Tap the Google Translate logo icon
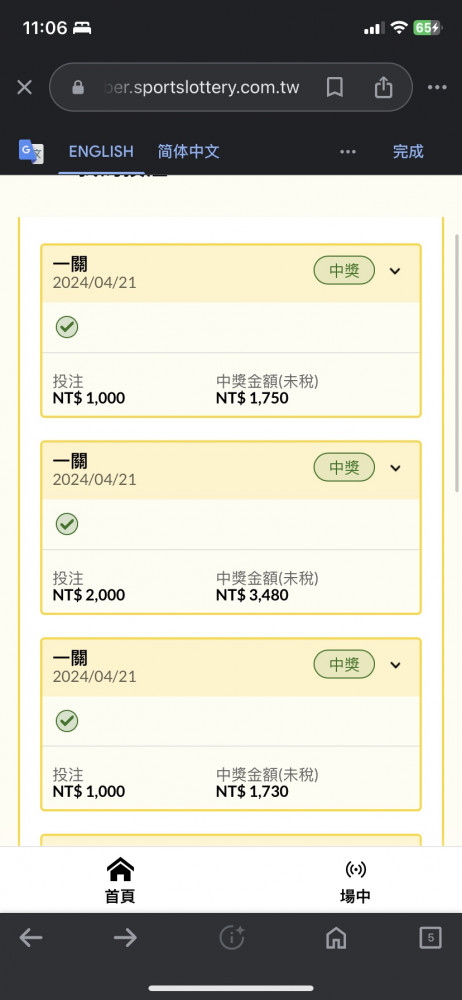The height and width of the screenshot is (1000, 462). point(31,151)
